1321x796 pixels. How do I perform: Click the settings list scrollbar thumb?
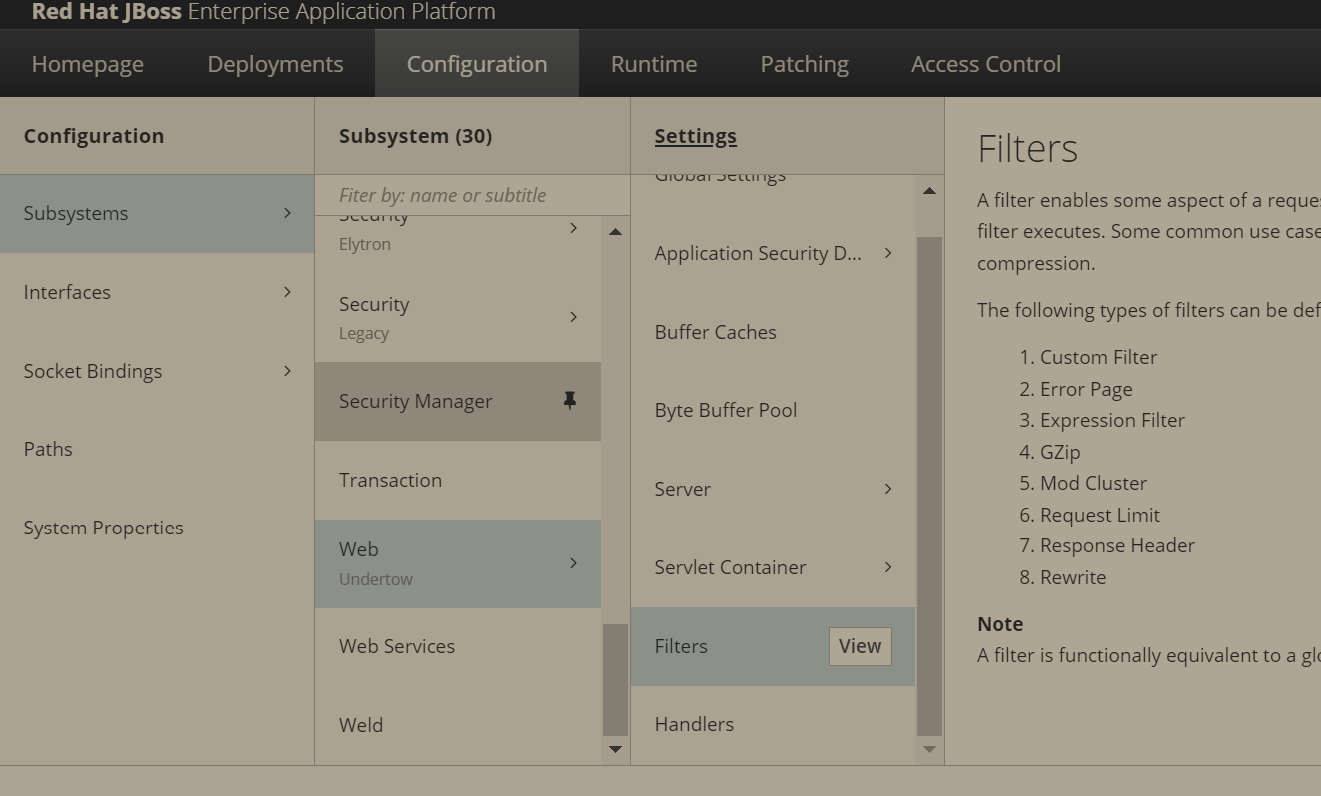click(x=929, y=486)
